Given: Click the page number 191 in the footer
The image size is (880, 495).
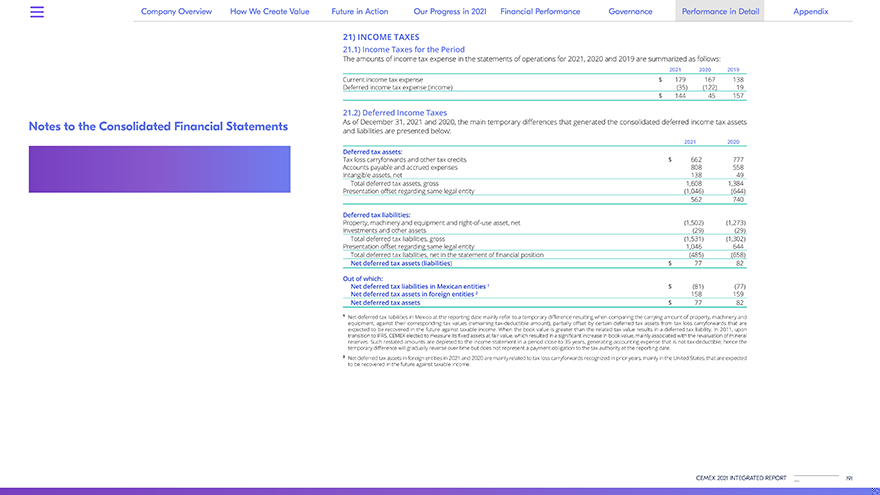Looking at the screenshot, I should (849, 478).
